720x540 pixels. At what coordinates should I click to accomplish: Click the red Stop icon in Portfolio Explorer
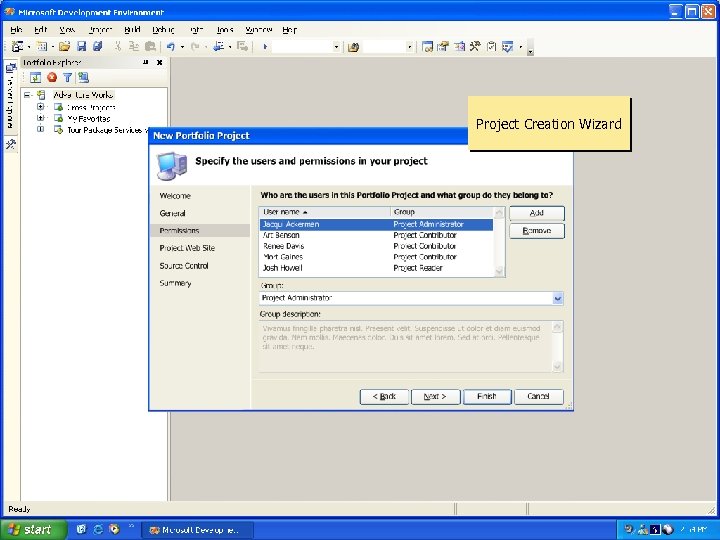[52, 77]
